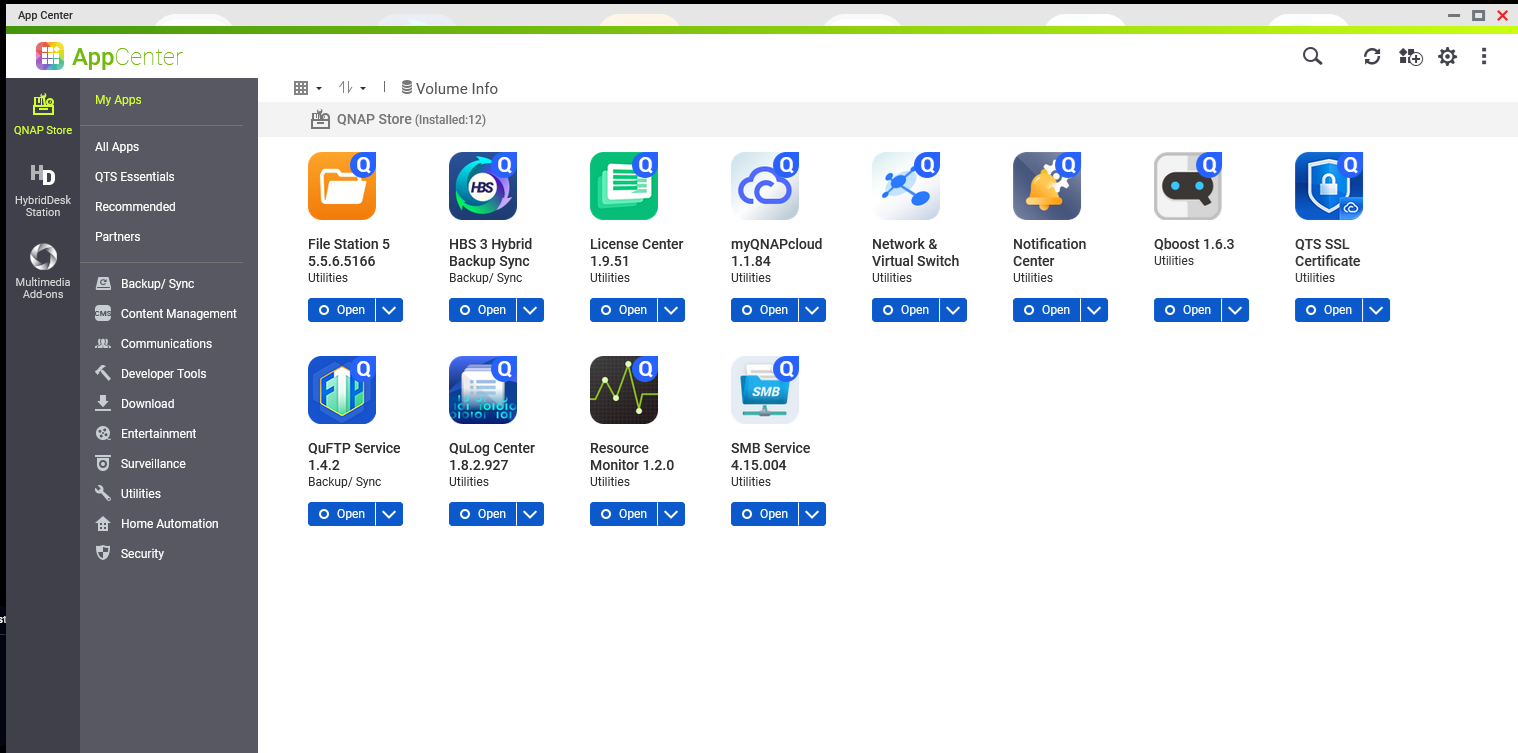Image resolution: width=1518 pixels, height=753 pixels.
Task: Expand the grid view mode dropdown
Action: coord(307,88)
